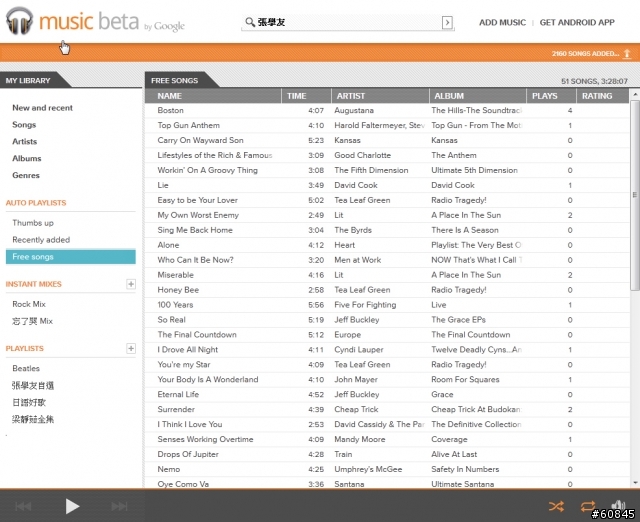Select Carry On Wayward Son

[200, 140]
